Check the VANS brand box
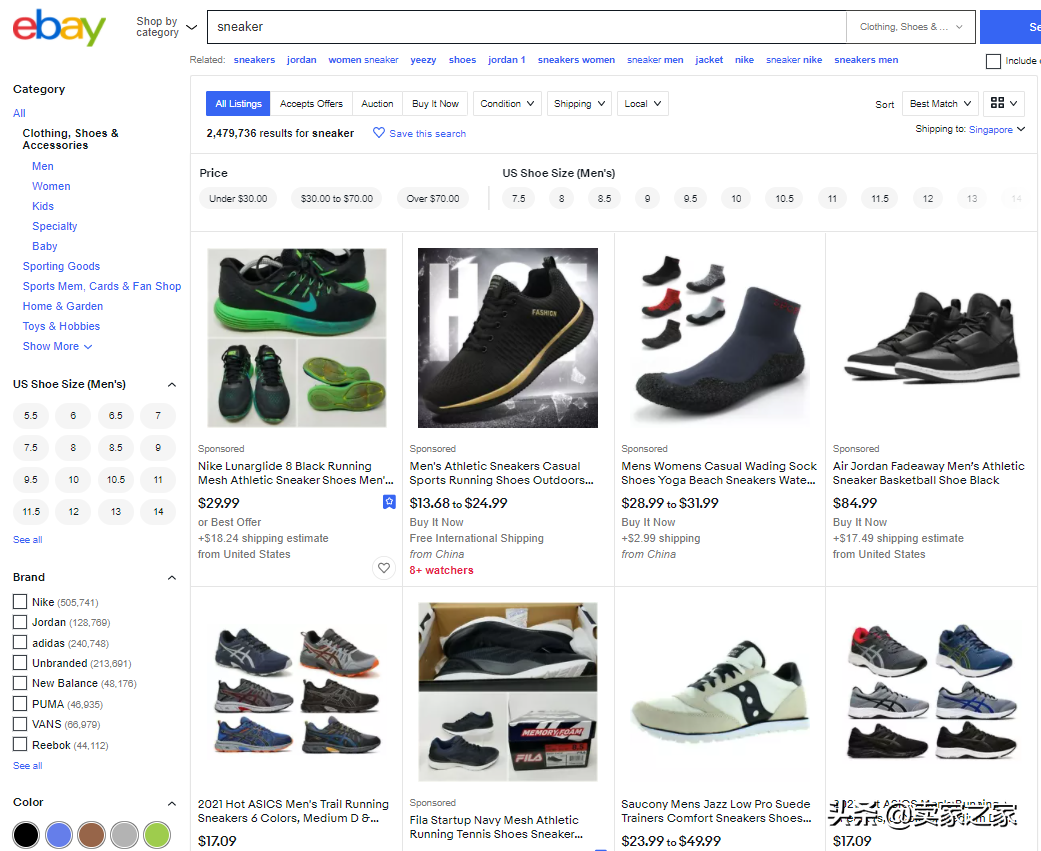This screenshot has width=1041, height=851. pos(20,724)
